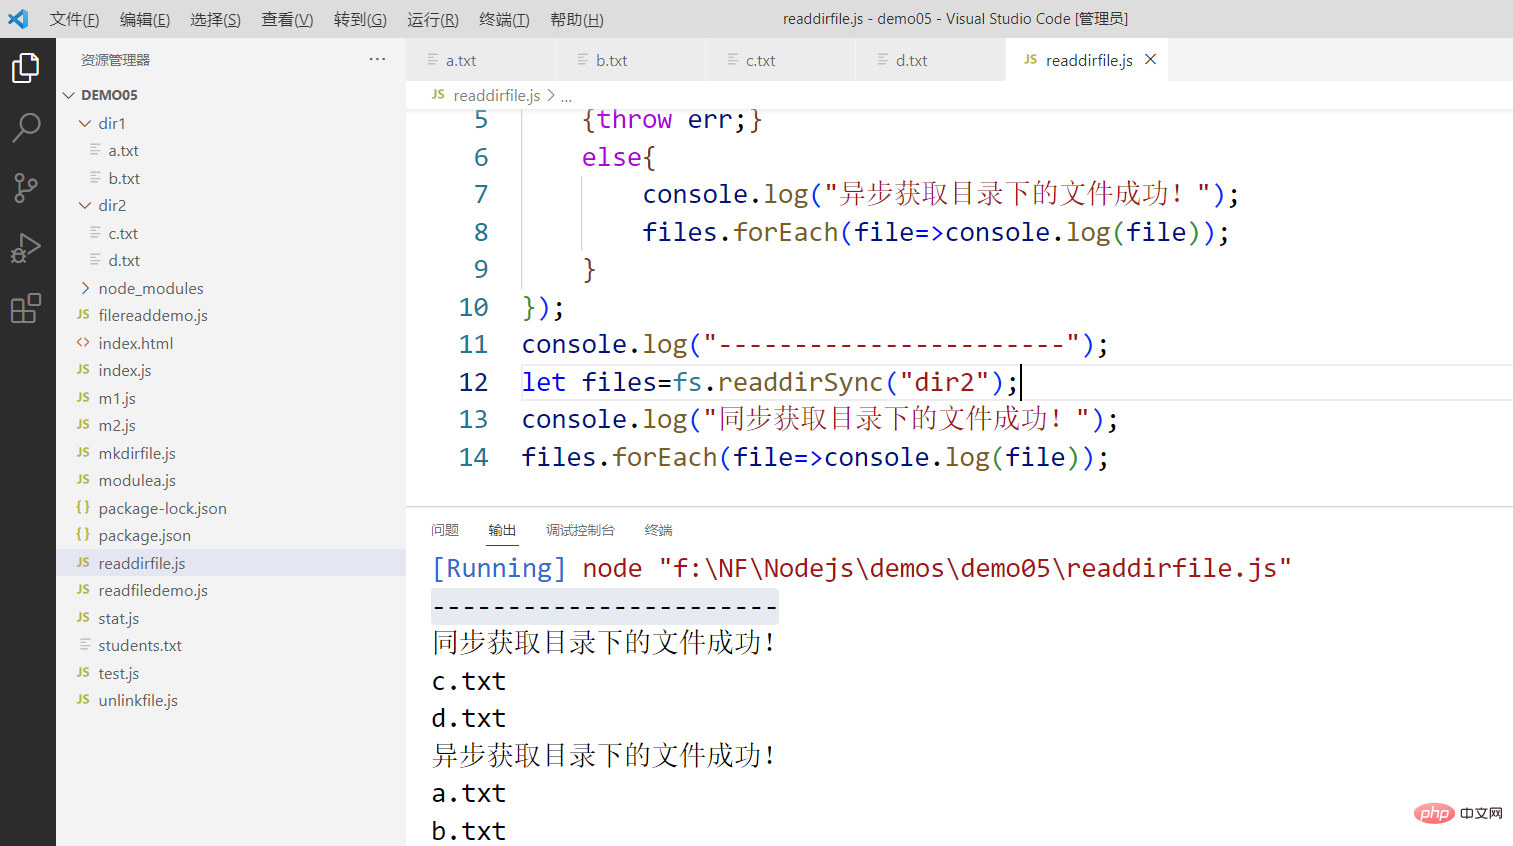Switch to the c.txt editor tab
The width and height of the screenshot is (1513, 846).
(x=781, y=60)
